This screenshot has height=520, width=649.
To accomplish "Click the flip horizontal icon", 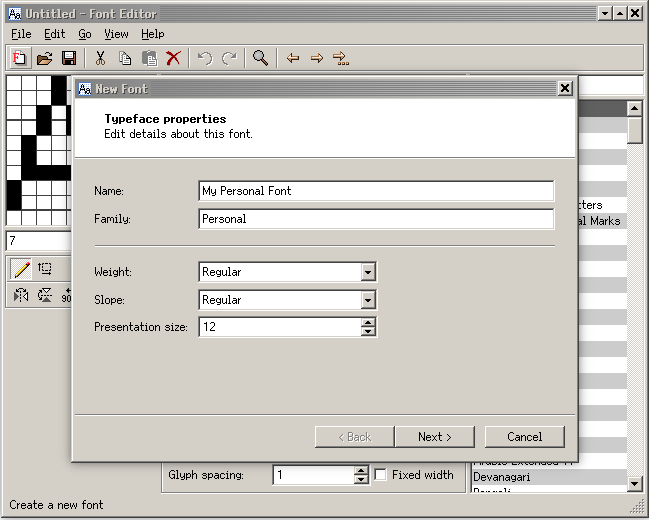I will [x=21, y=295].
